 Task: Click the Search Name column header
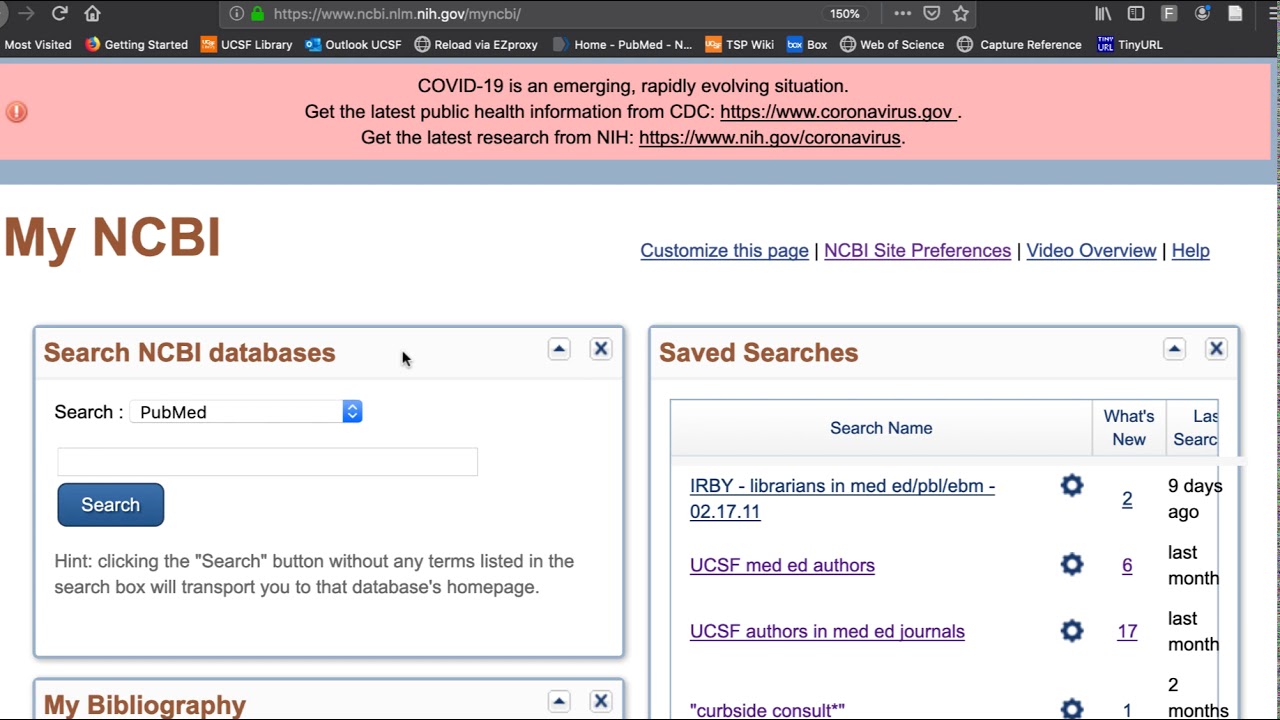(x=881, y=428)
